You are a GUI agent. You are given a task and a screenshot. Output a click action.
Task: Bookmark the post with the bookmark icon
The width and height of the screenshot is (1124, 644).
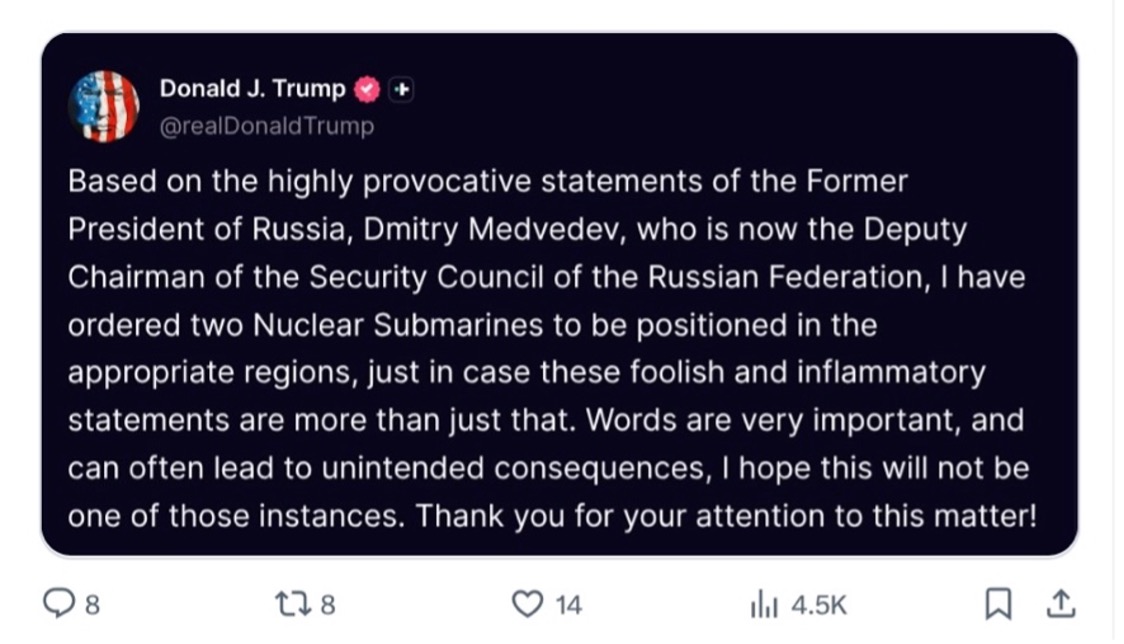pos(996,603)
